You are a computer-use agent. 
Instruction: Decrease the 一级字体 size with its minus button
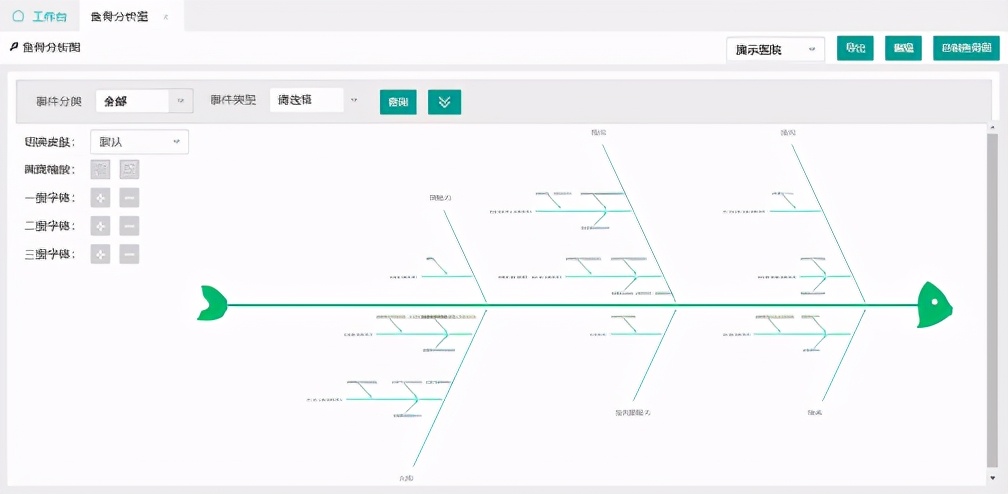click(x=129, y=198)
